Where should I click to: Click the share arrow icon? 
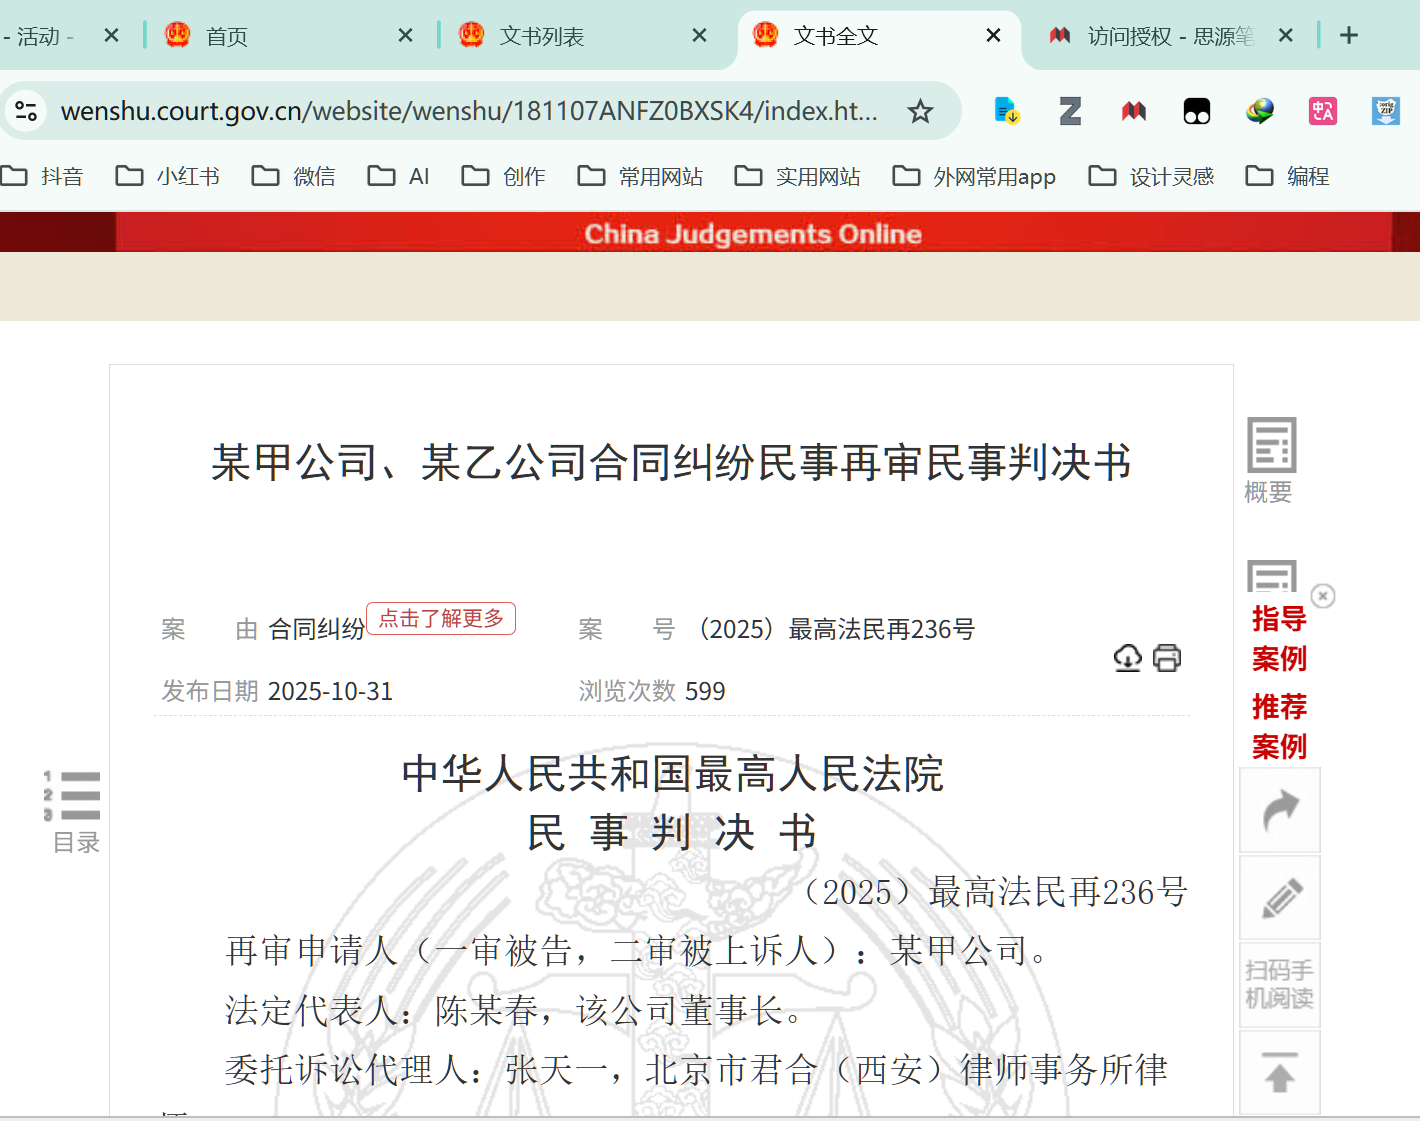(1280, 810)
